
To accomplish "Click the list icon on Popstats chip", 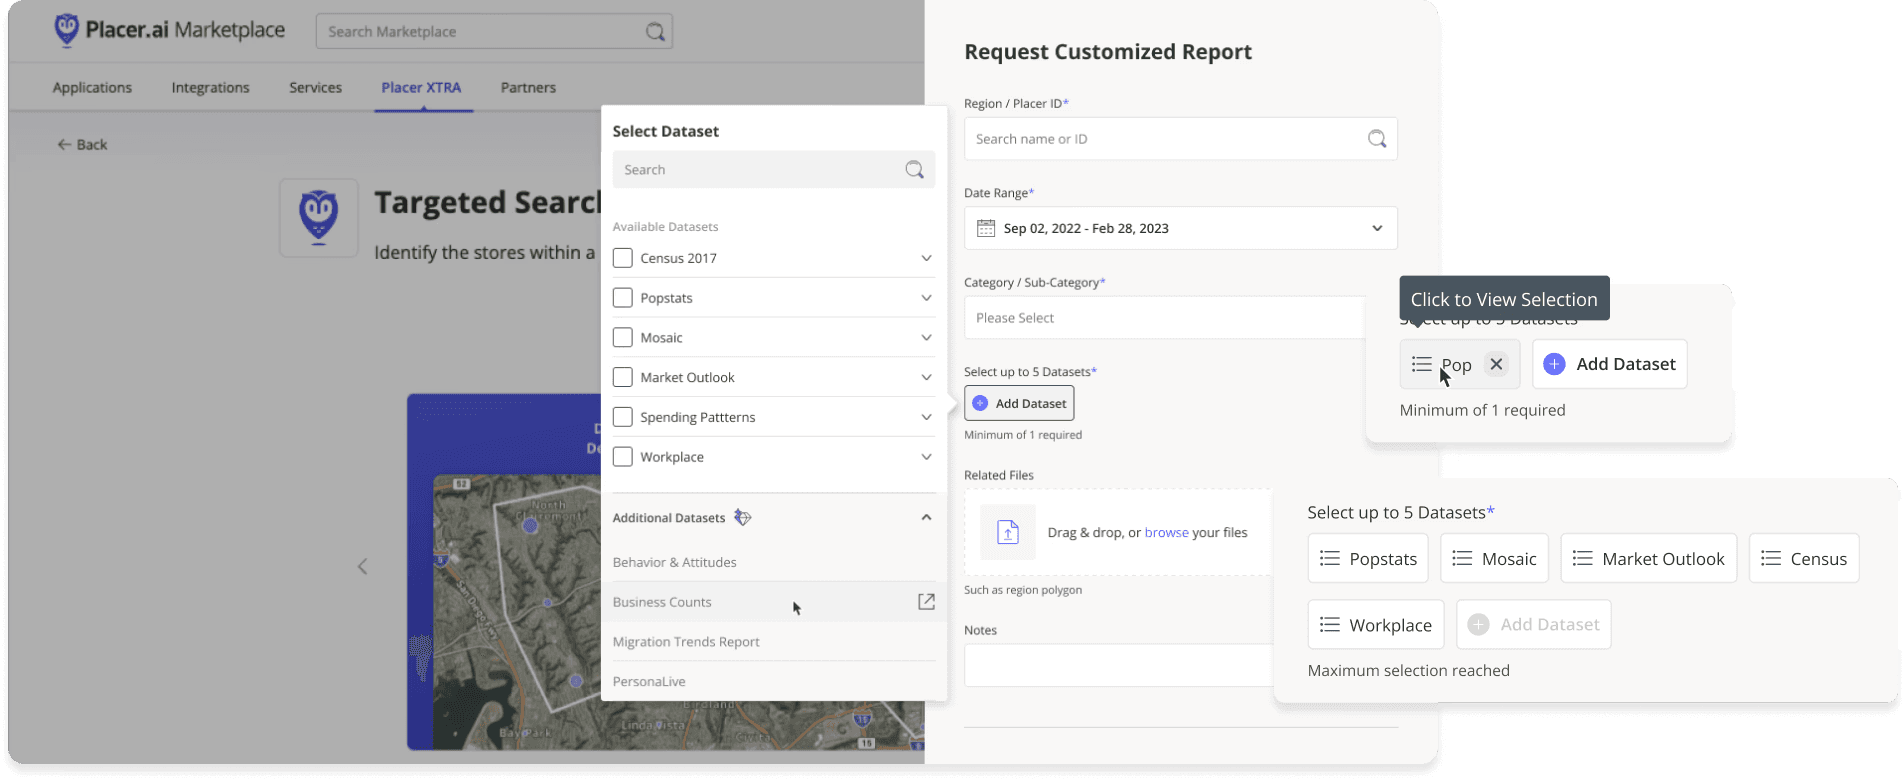I will click(1330, 558).
